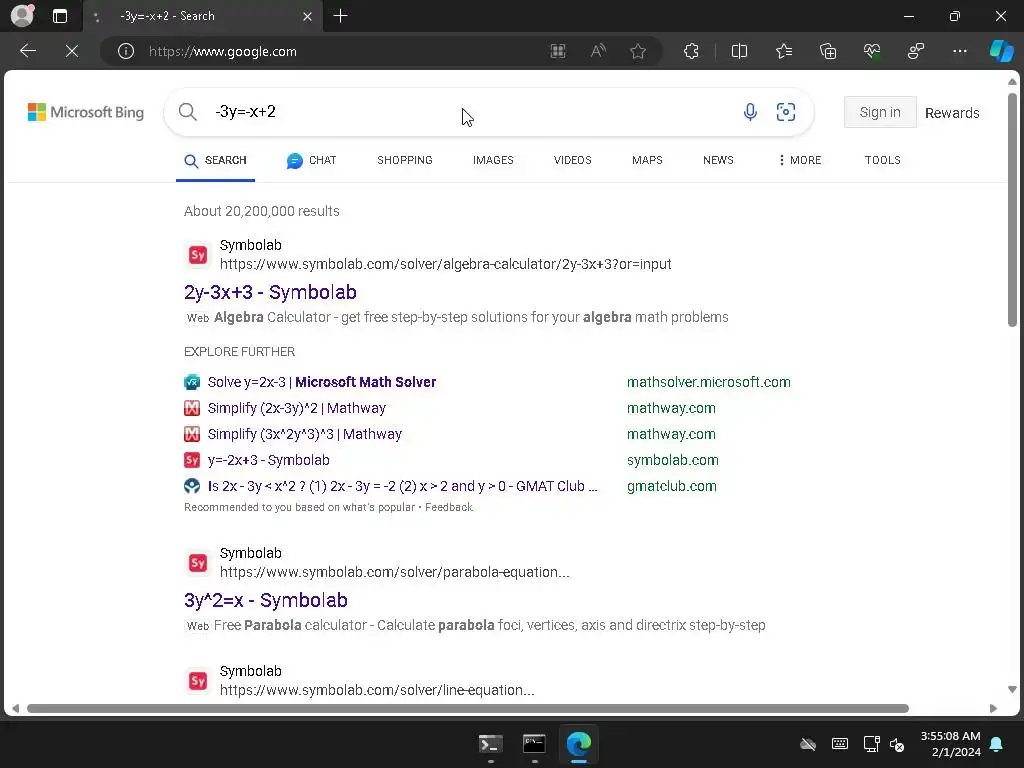Click the vertical scrollbar thumb
Viewport: 1024px width, 768px height.
pos(1012,209)
